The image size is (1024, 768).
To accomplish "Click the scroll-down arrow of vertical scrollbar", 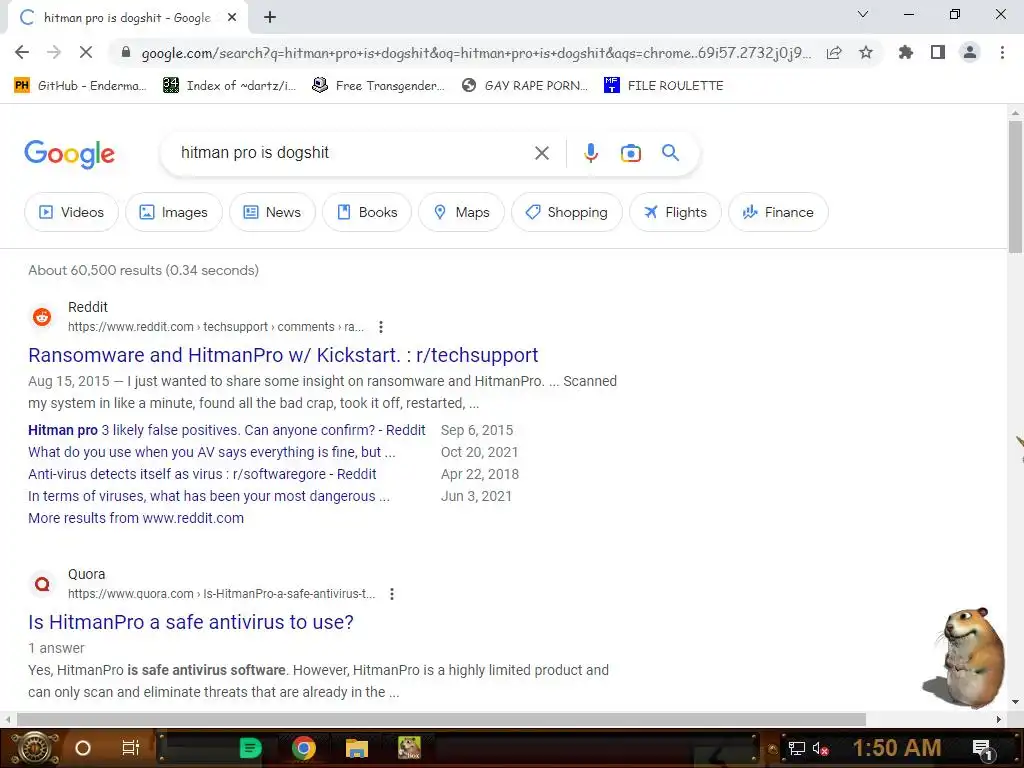I will pos(1015,702).
